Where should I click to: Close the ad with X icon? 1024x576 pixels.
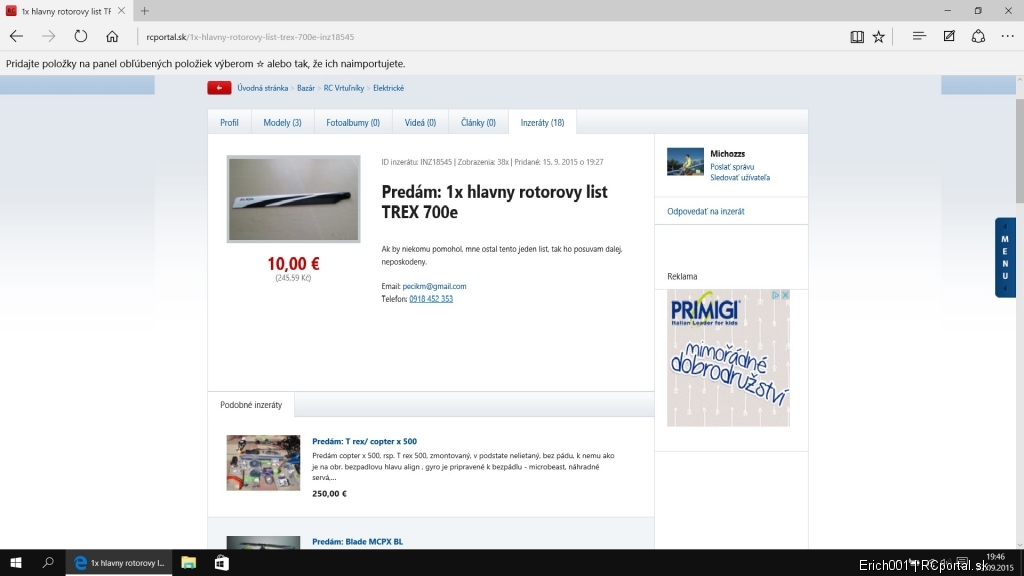coord(786,295)
